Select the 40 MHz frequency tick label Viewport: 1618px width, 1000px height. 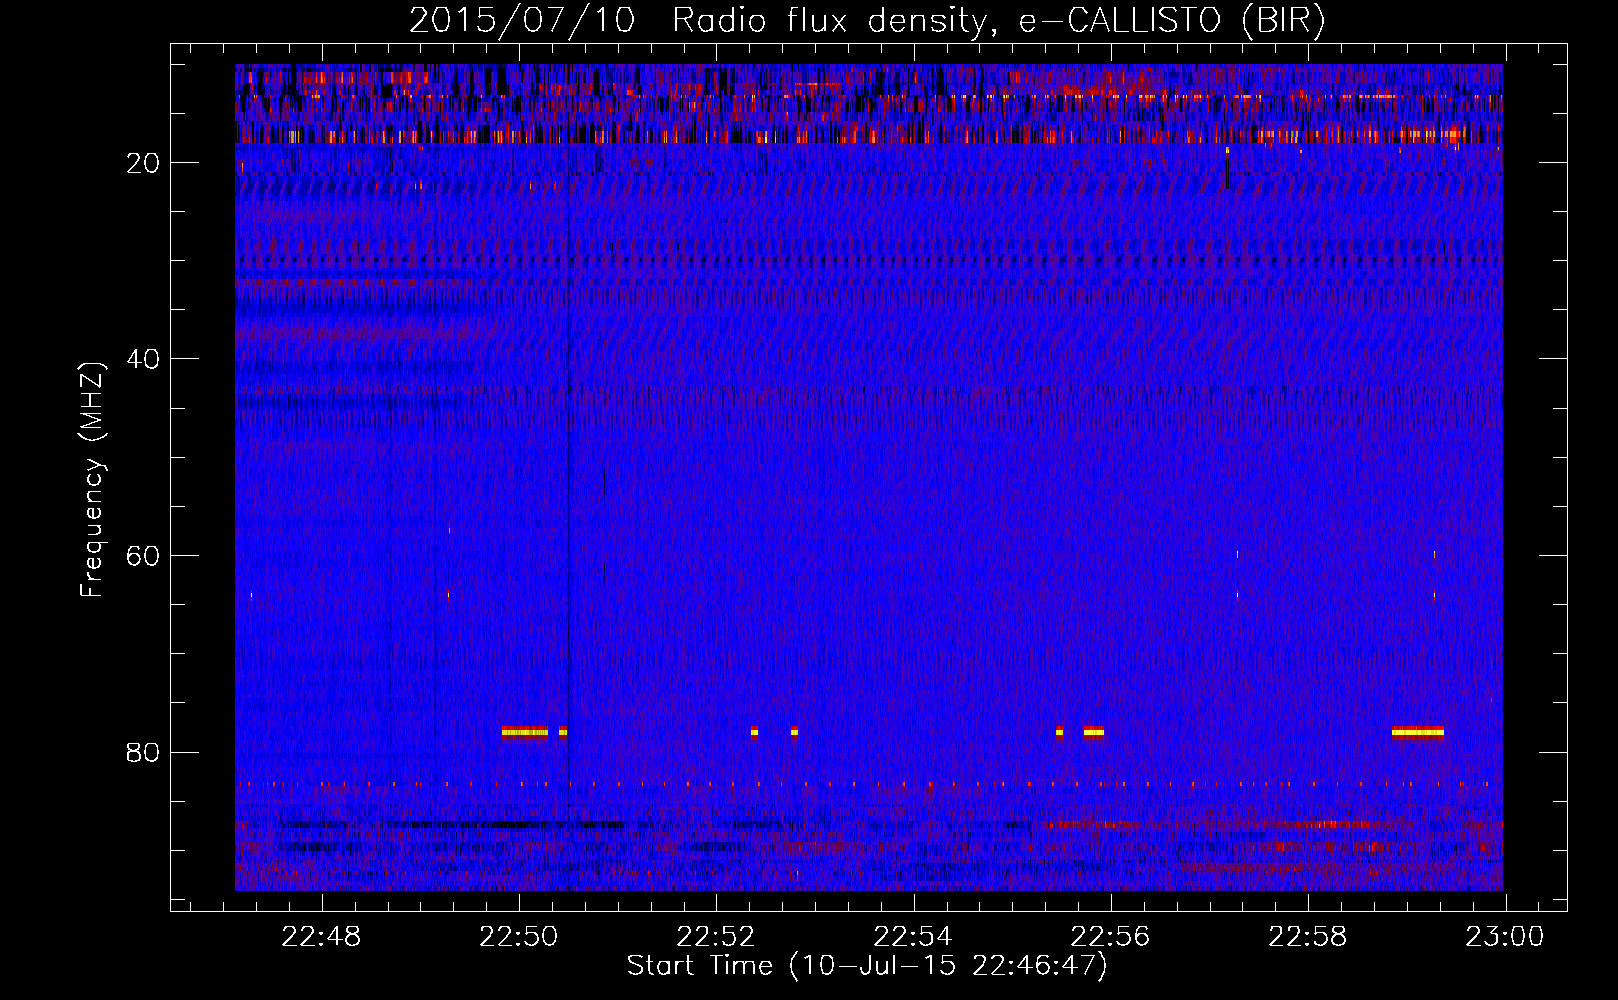coord(144,359)
